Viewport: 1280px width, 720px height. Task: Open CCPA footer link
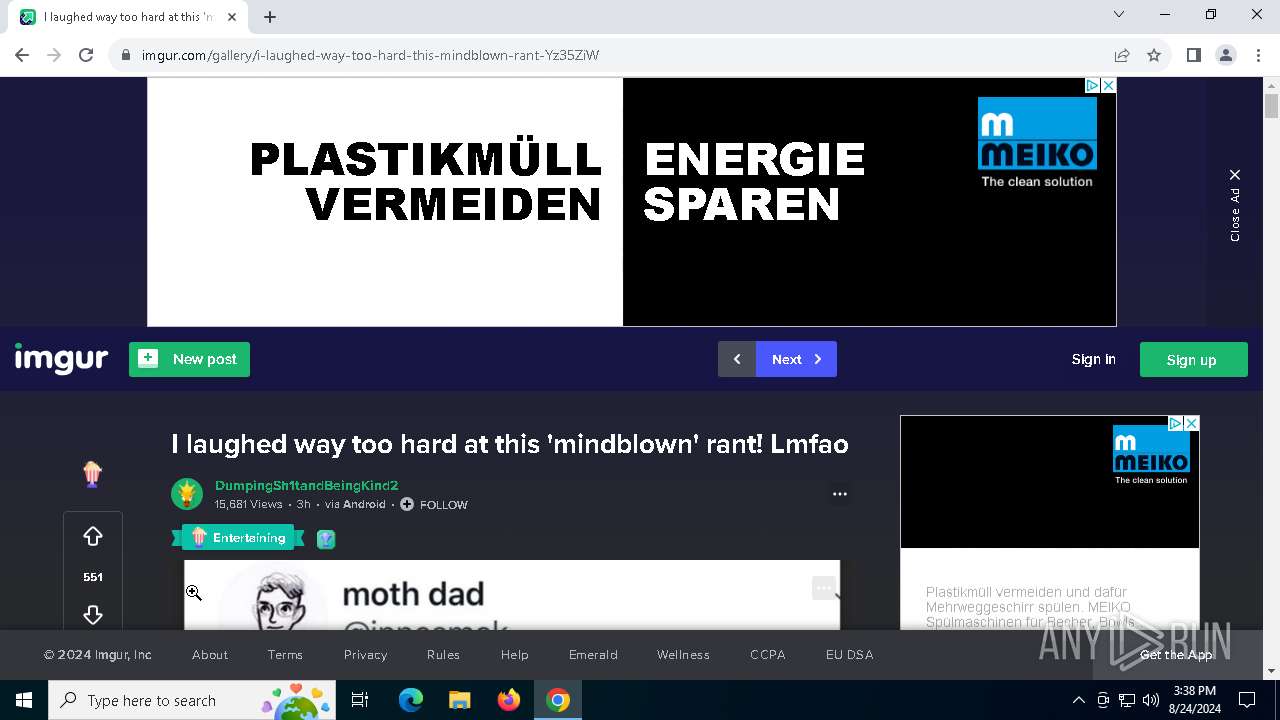coord(768,654)
